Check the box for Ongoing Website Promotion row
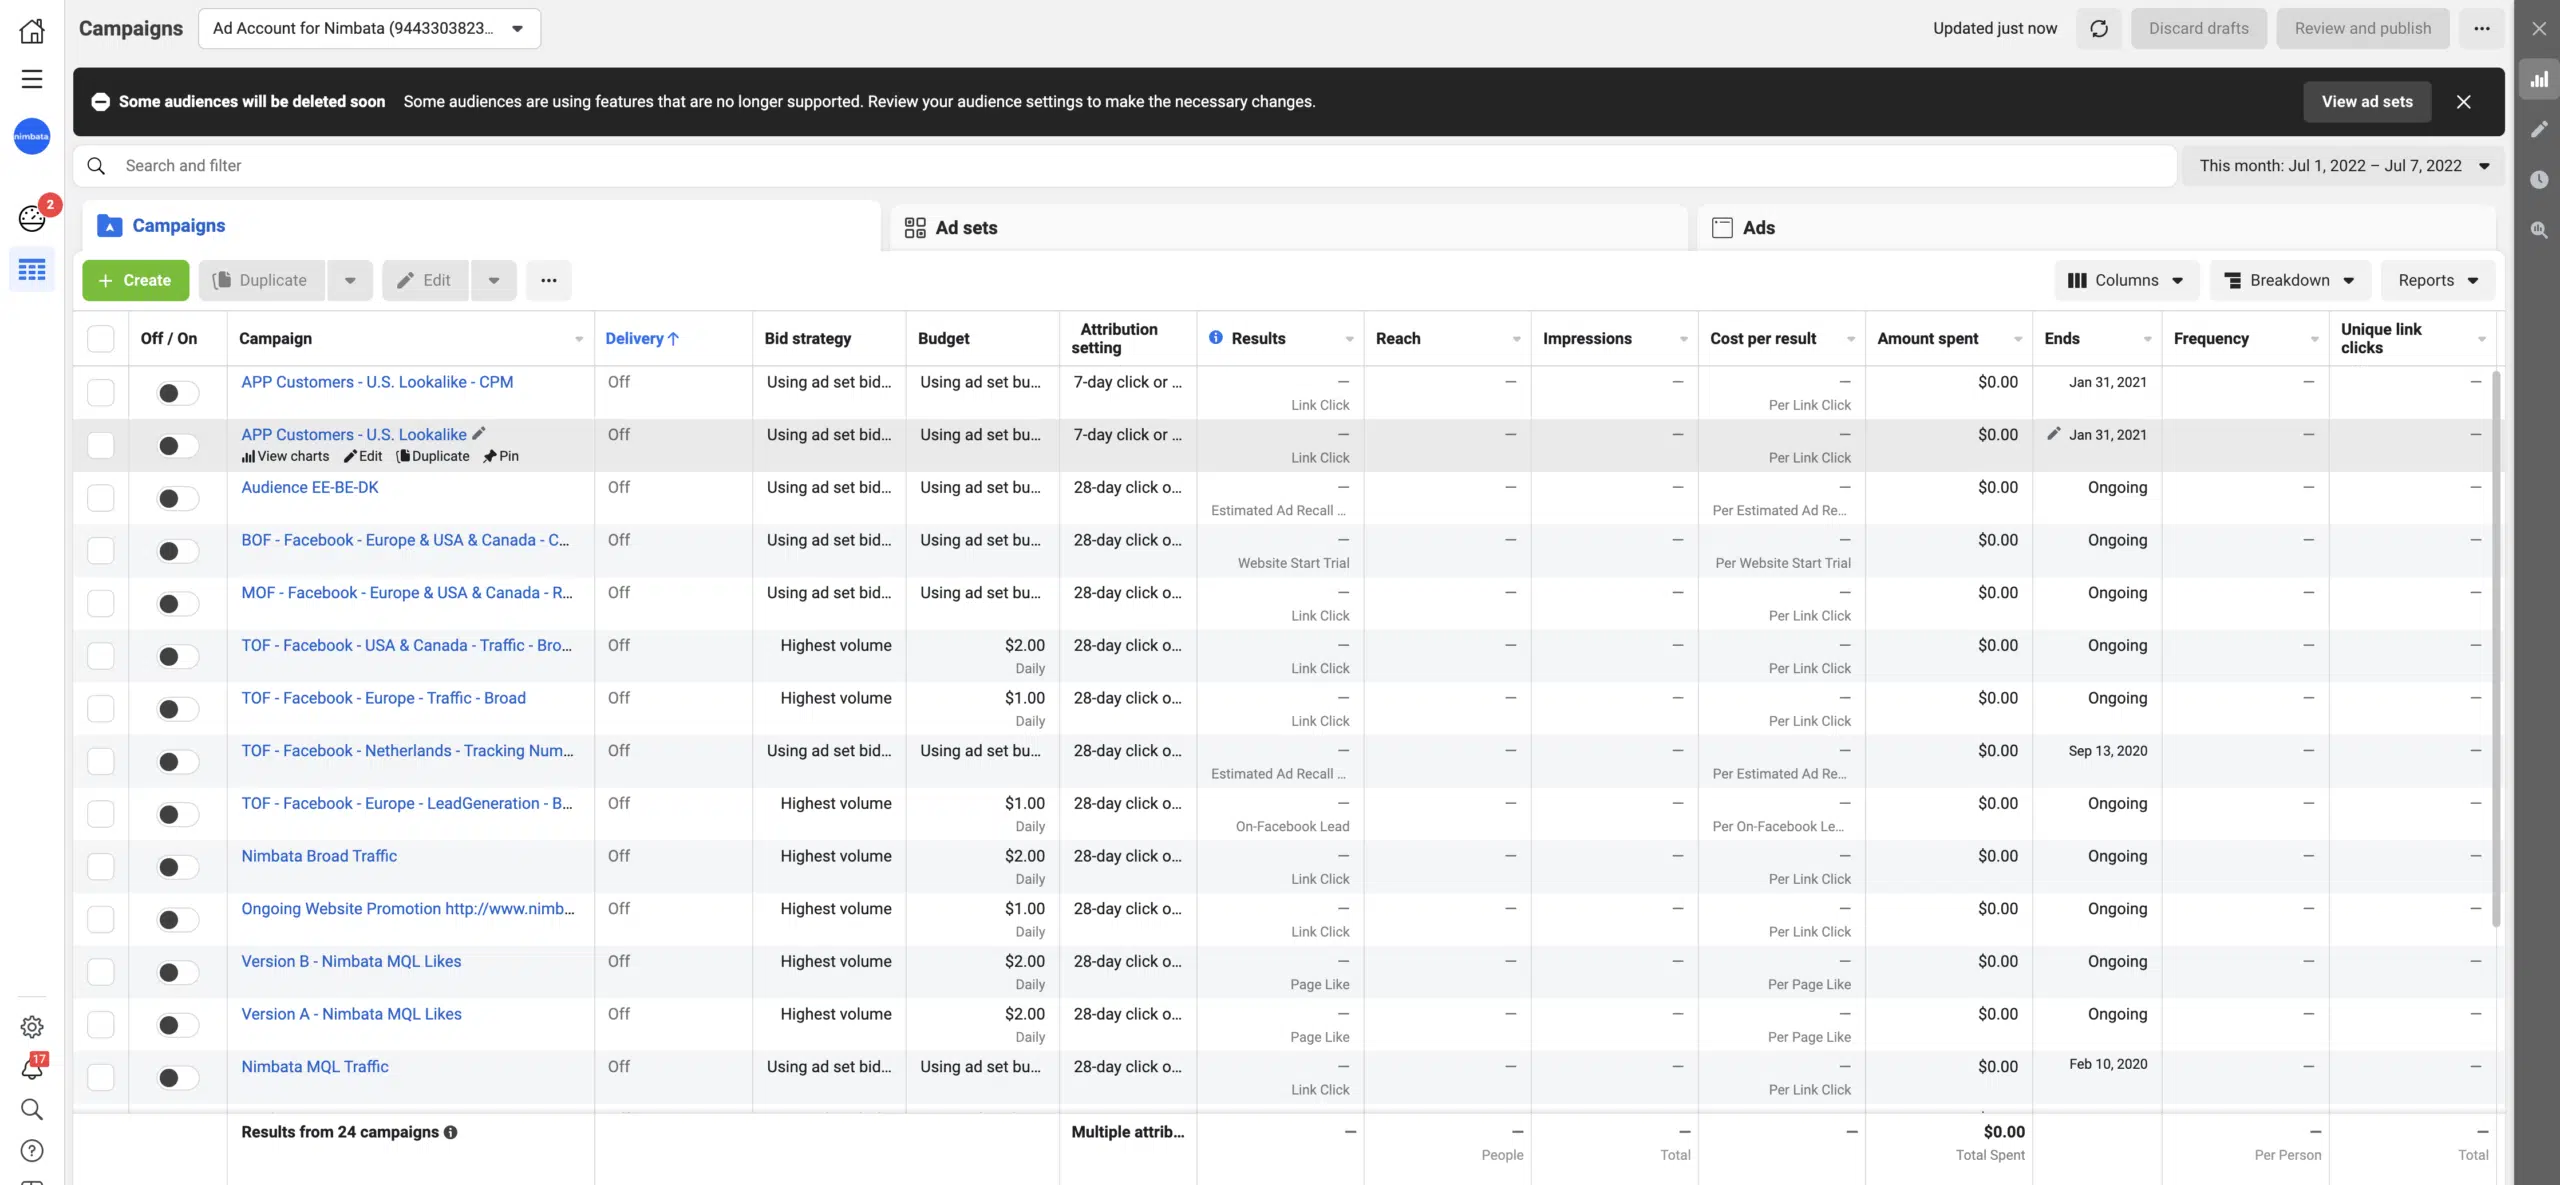2560x1185 pixels. click(x=101, y=919)
